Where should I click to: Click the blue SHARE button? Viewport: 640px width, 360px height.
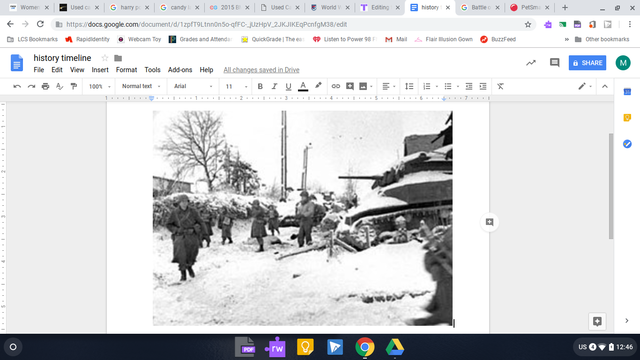coord(587,63)
